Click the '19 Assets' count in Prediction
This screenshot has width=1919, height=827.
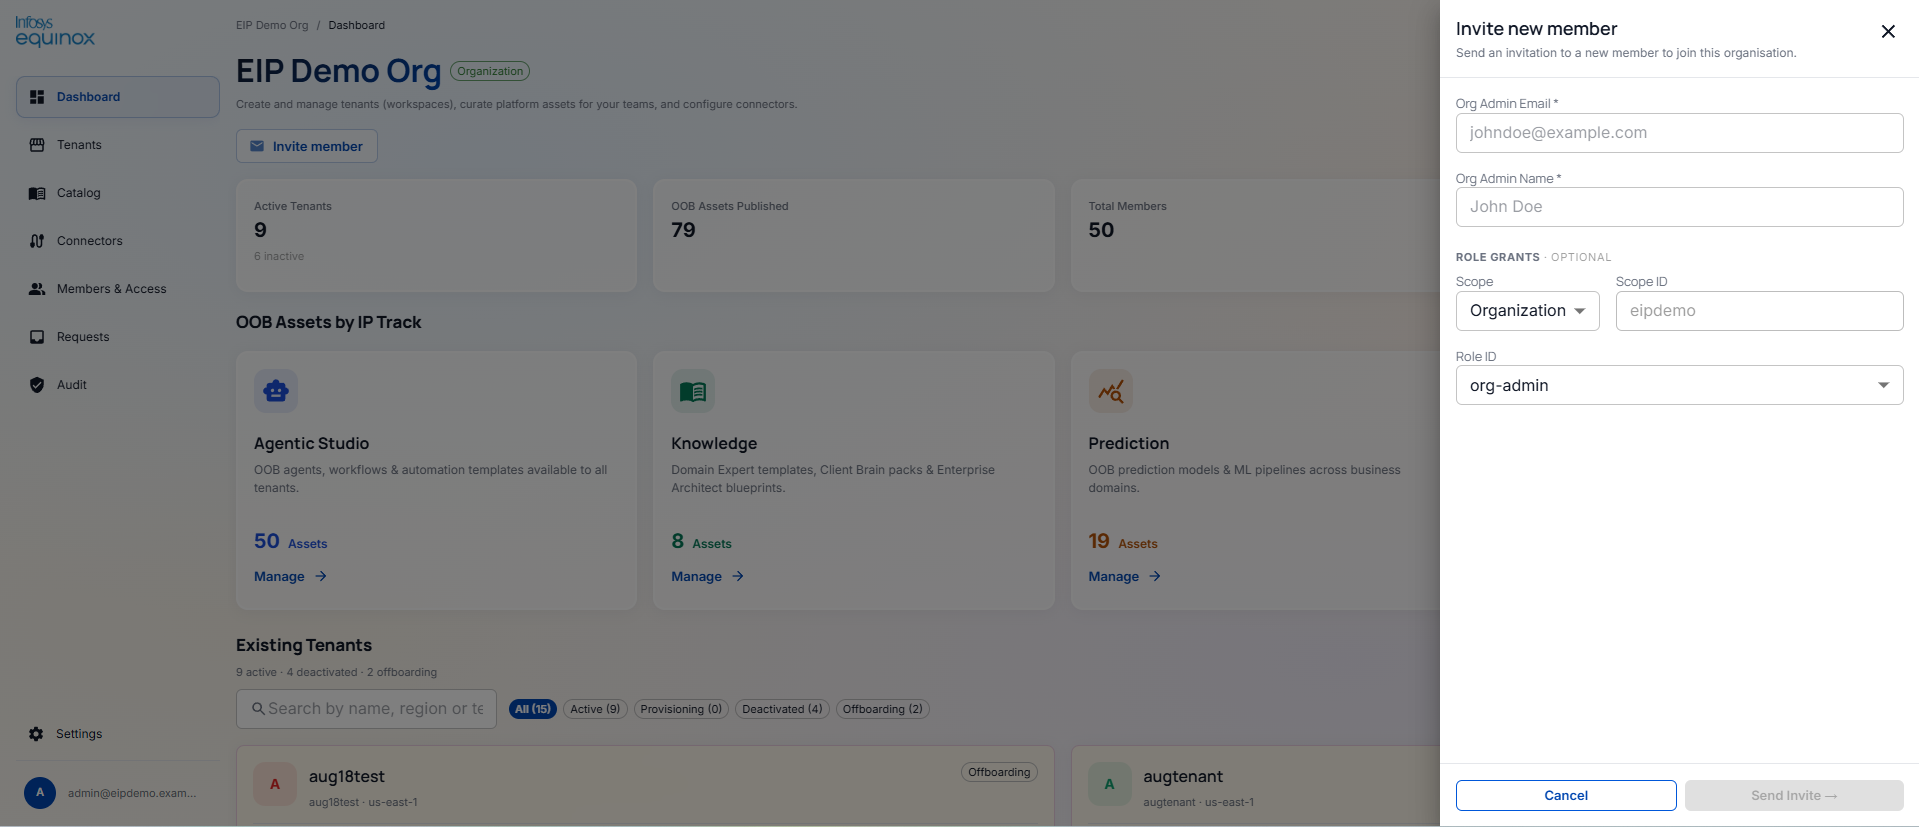pos(1123,542)
